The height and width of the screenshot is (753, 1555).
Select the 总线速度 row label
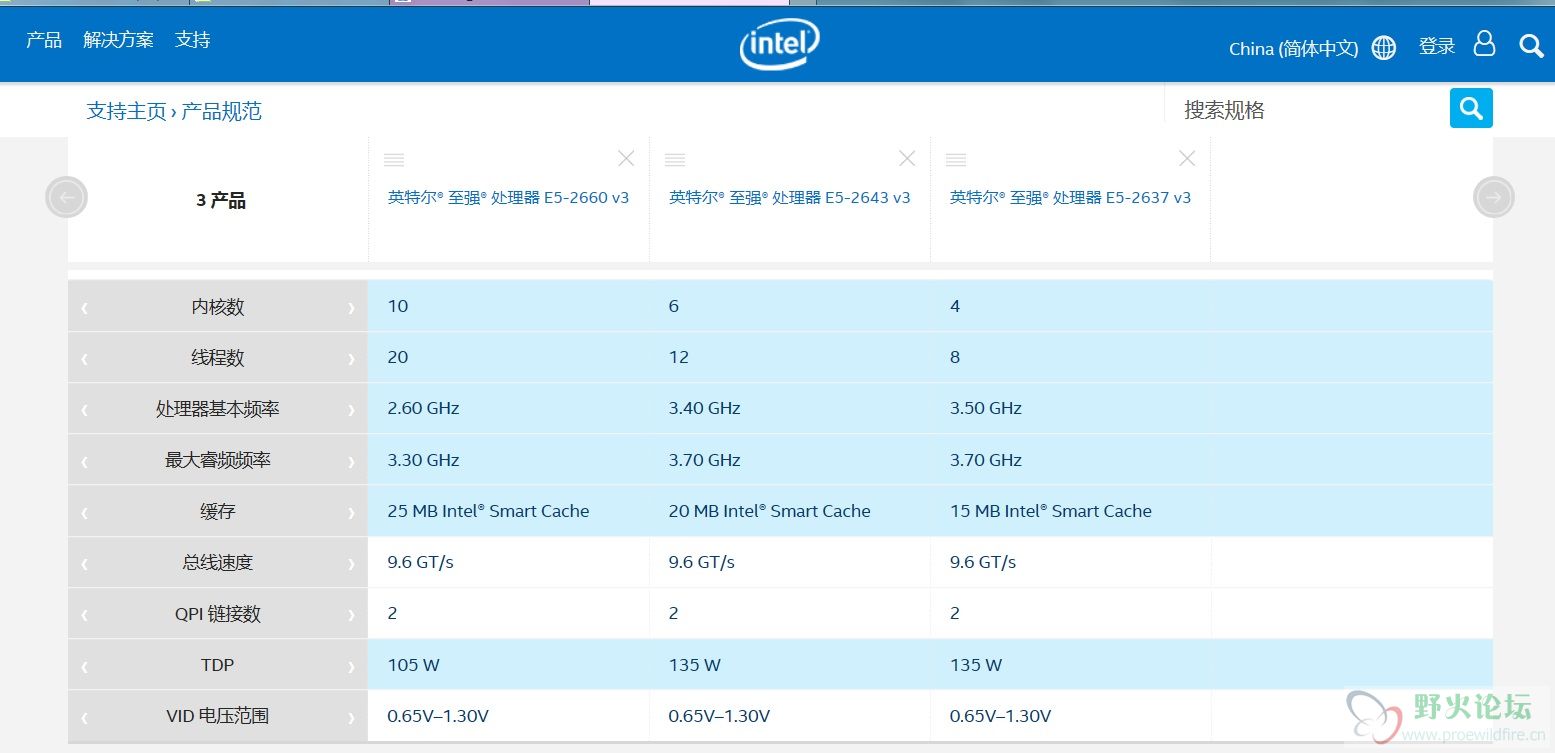[x=218, y=564]
